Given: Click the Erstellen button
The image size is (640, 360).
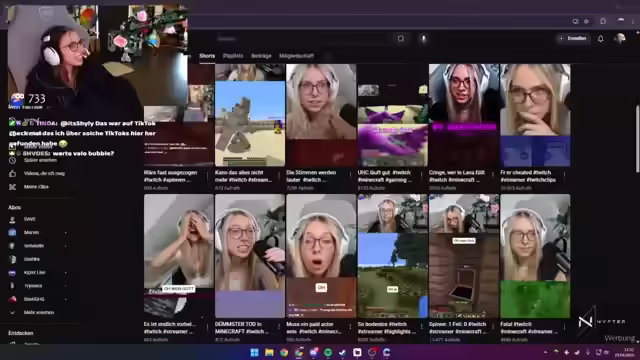Looking at the screenshot, I should 573,38.
